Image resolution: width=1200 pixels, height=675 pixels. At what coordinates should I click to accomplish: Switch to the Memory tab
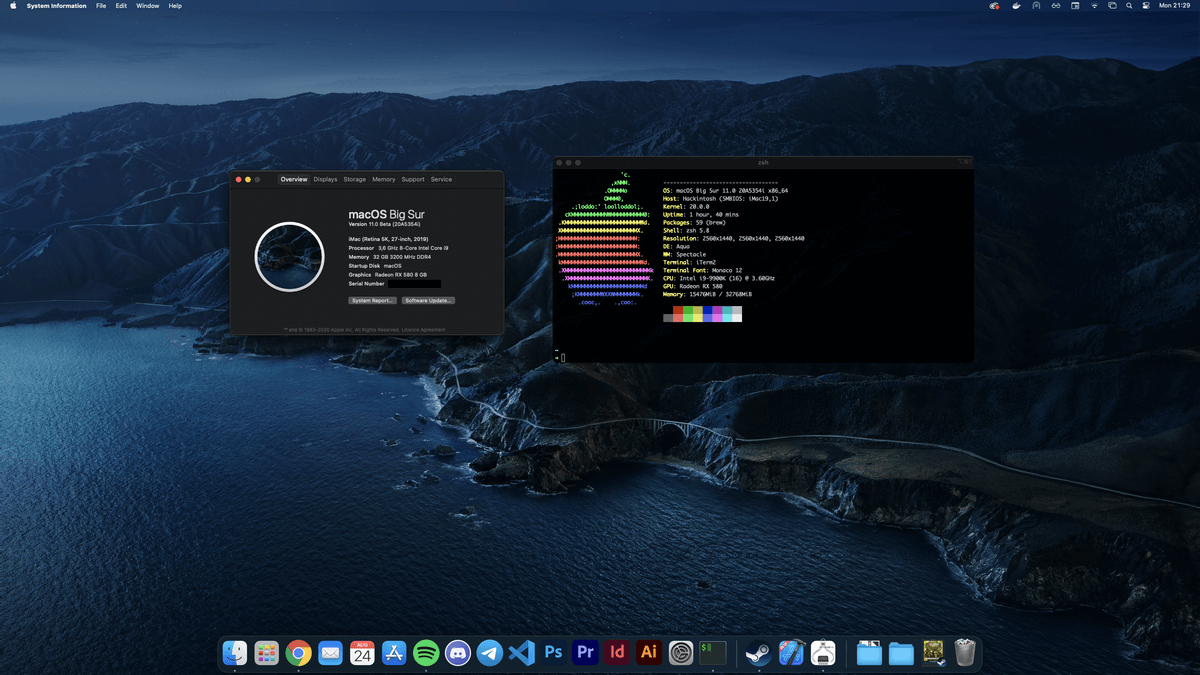[384, 180]
